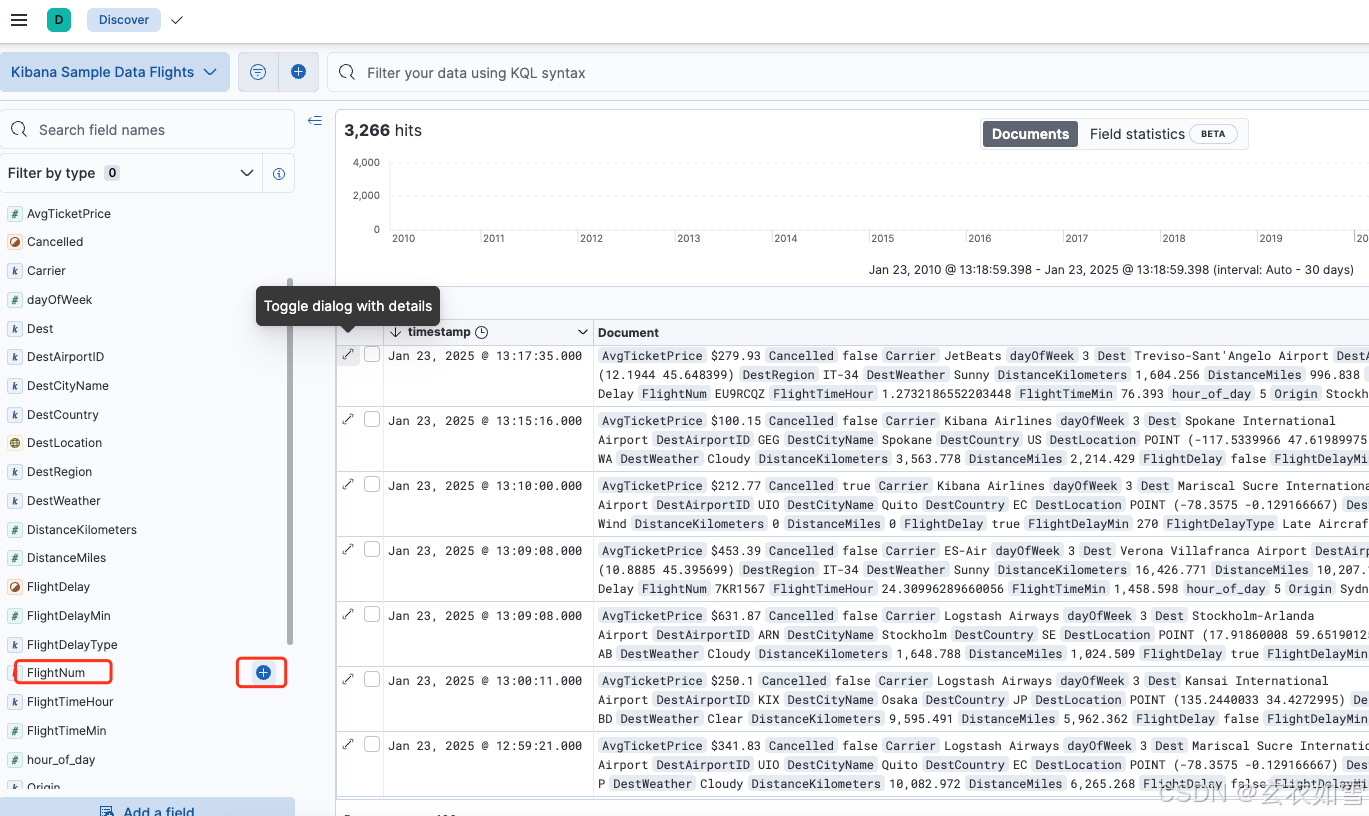Add FlightNum field as column
This screenshot has width=1369, height=816.
(263, 673)
